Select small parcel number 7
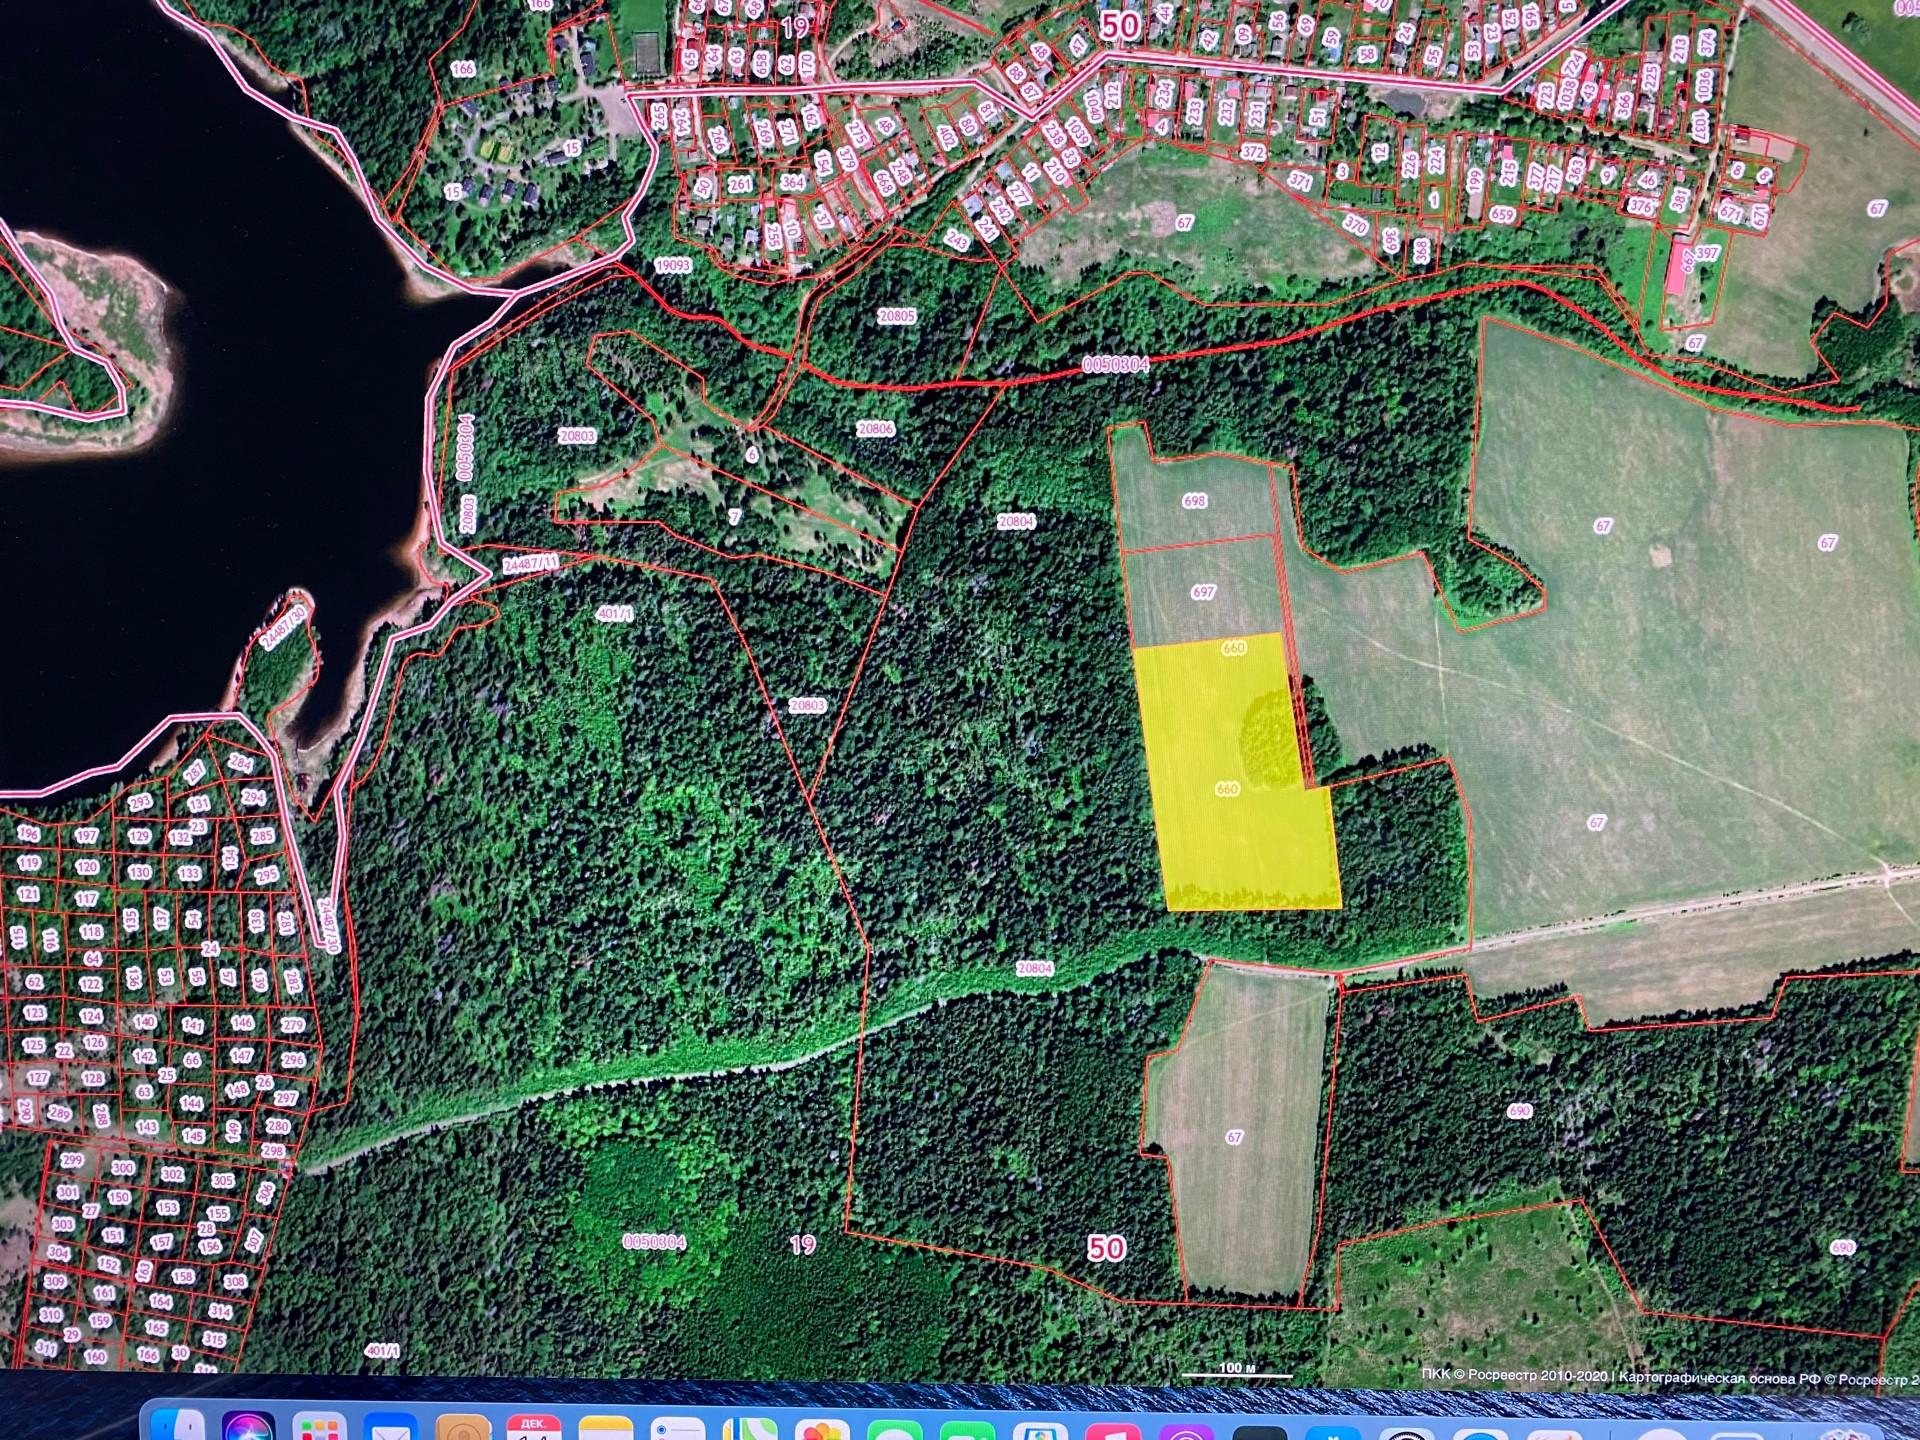Image resolution: width=1920 pixels, height=1440 pixels. point(735,517)
